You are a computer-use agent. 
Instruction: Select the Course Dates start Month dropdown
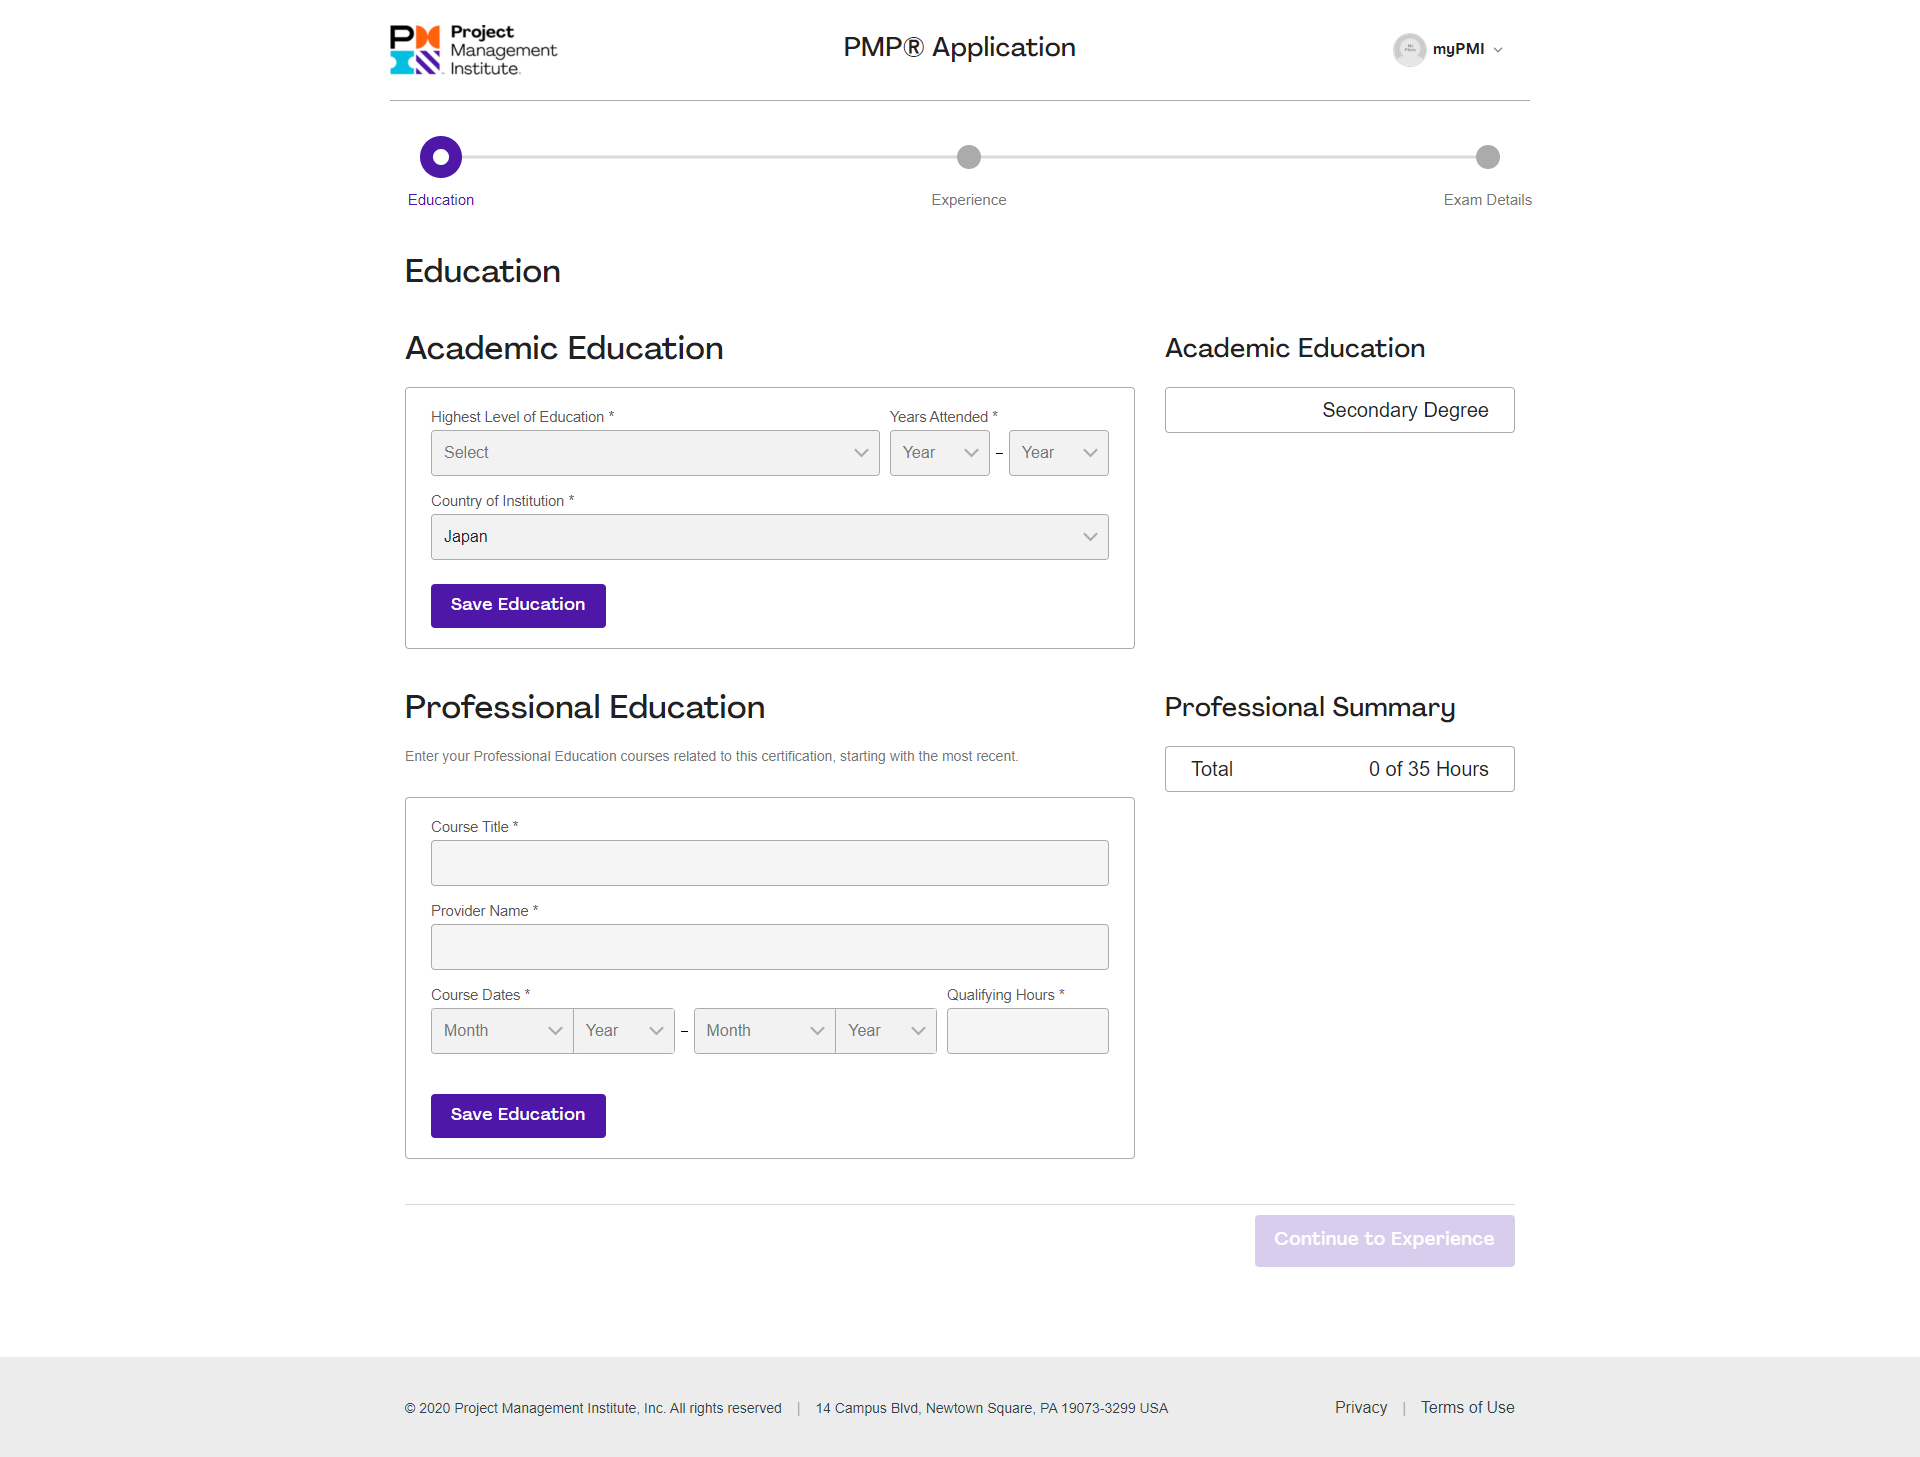pyautogui.click(x=497, y=1030)
